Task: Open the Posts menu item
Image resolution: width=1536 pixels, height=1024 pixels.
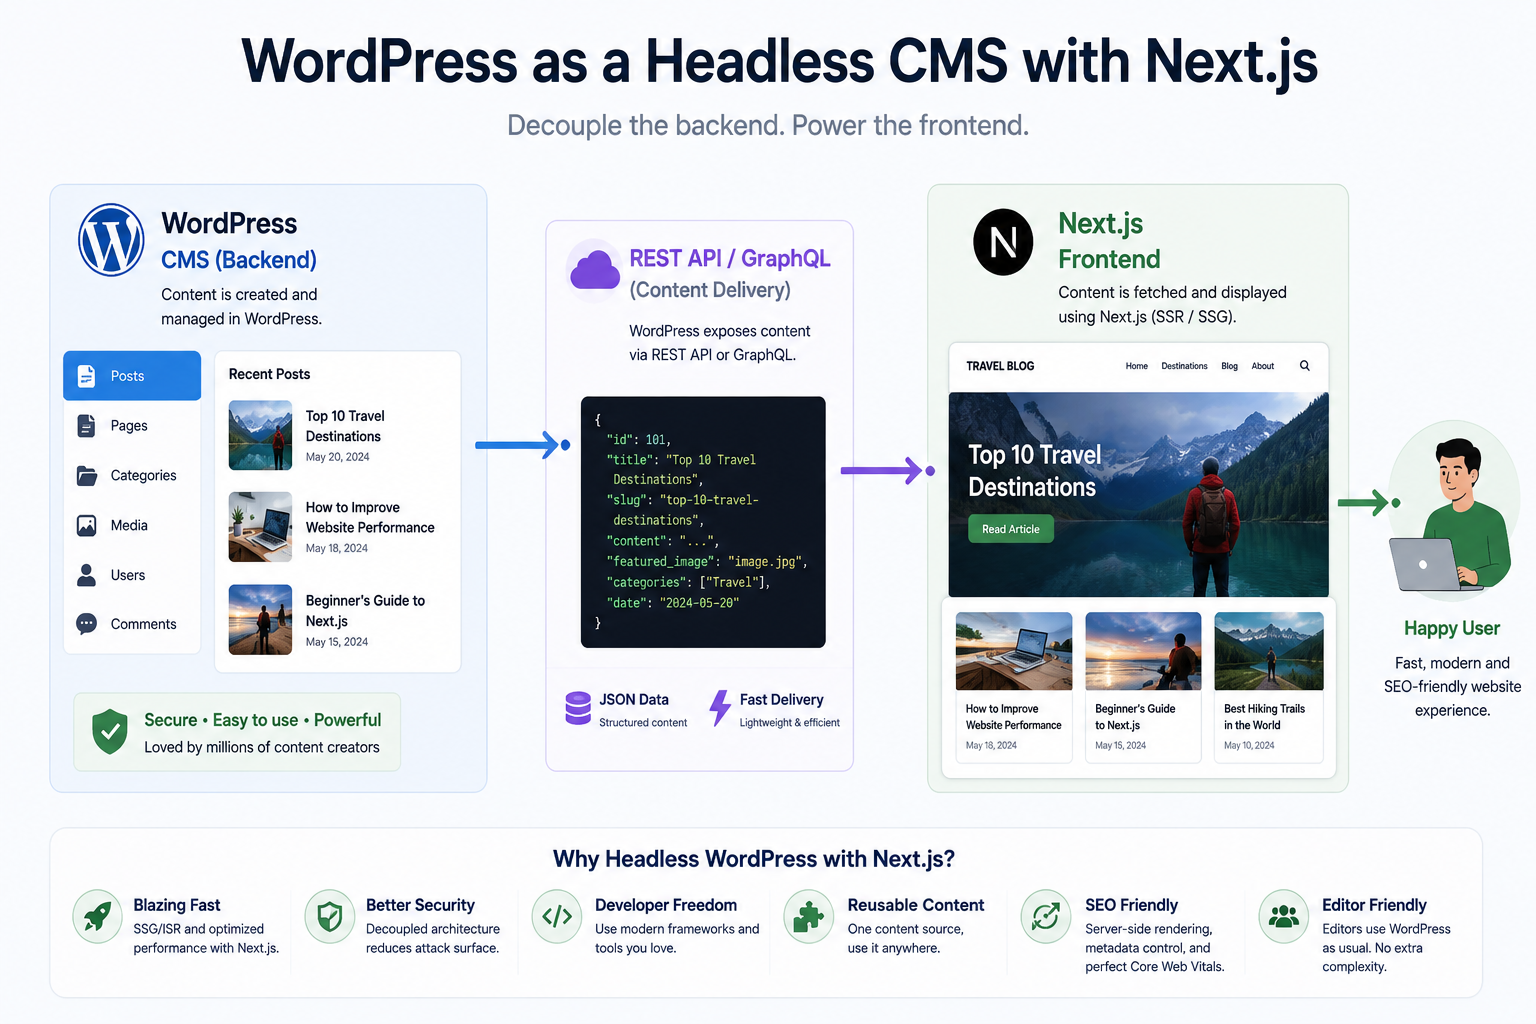Action: 132,376
